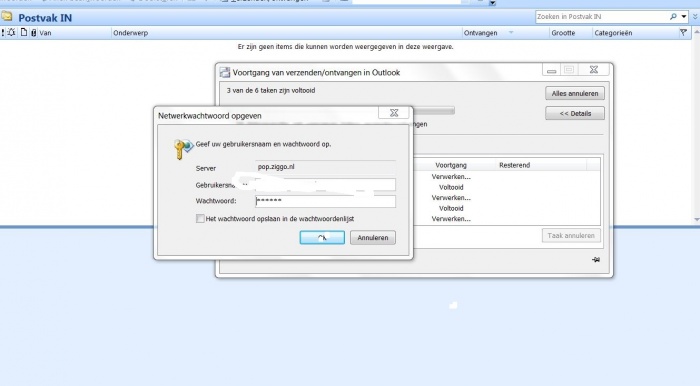Click the Zoeken in Postvak IN search field
This screenshot has height=386, width=700.
click(x=602, y=17)
